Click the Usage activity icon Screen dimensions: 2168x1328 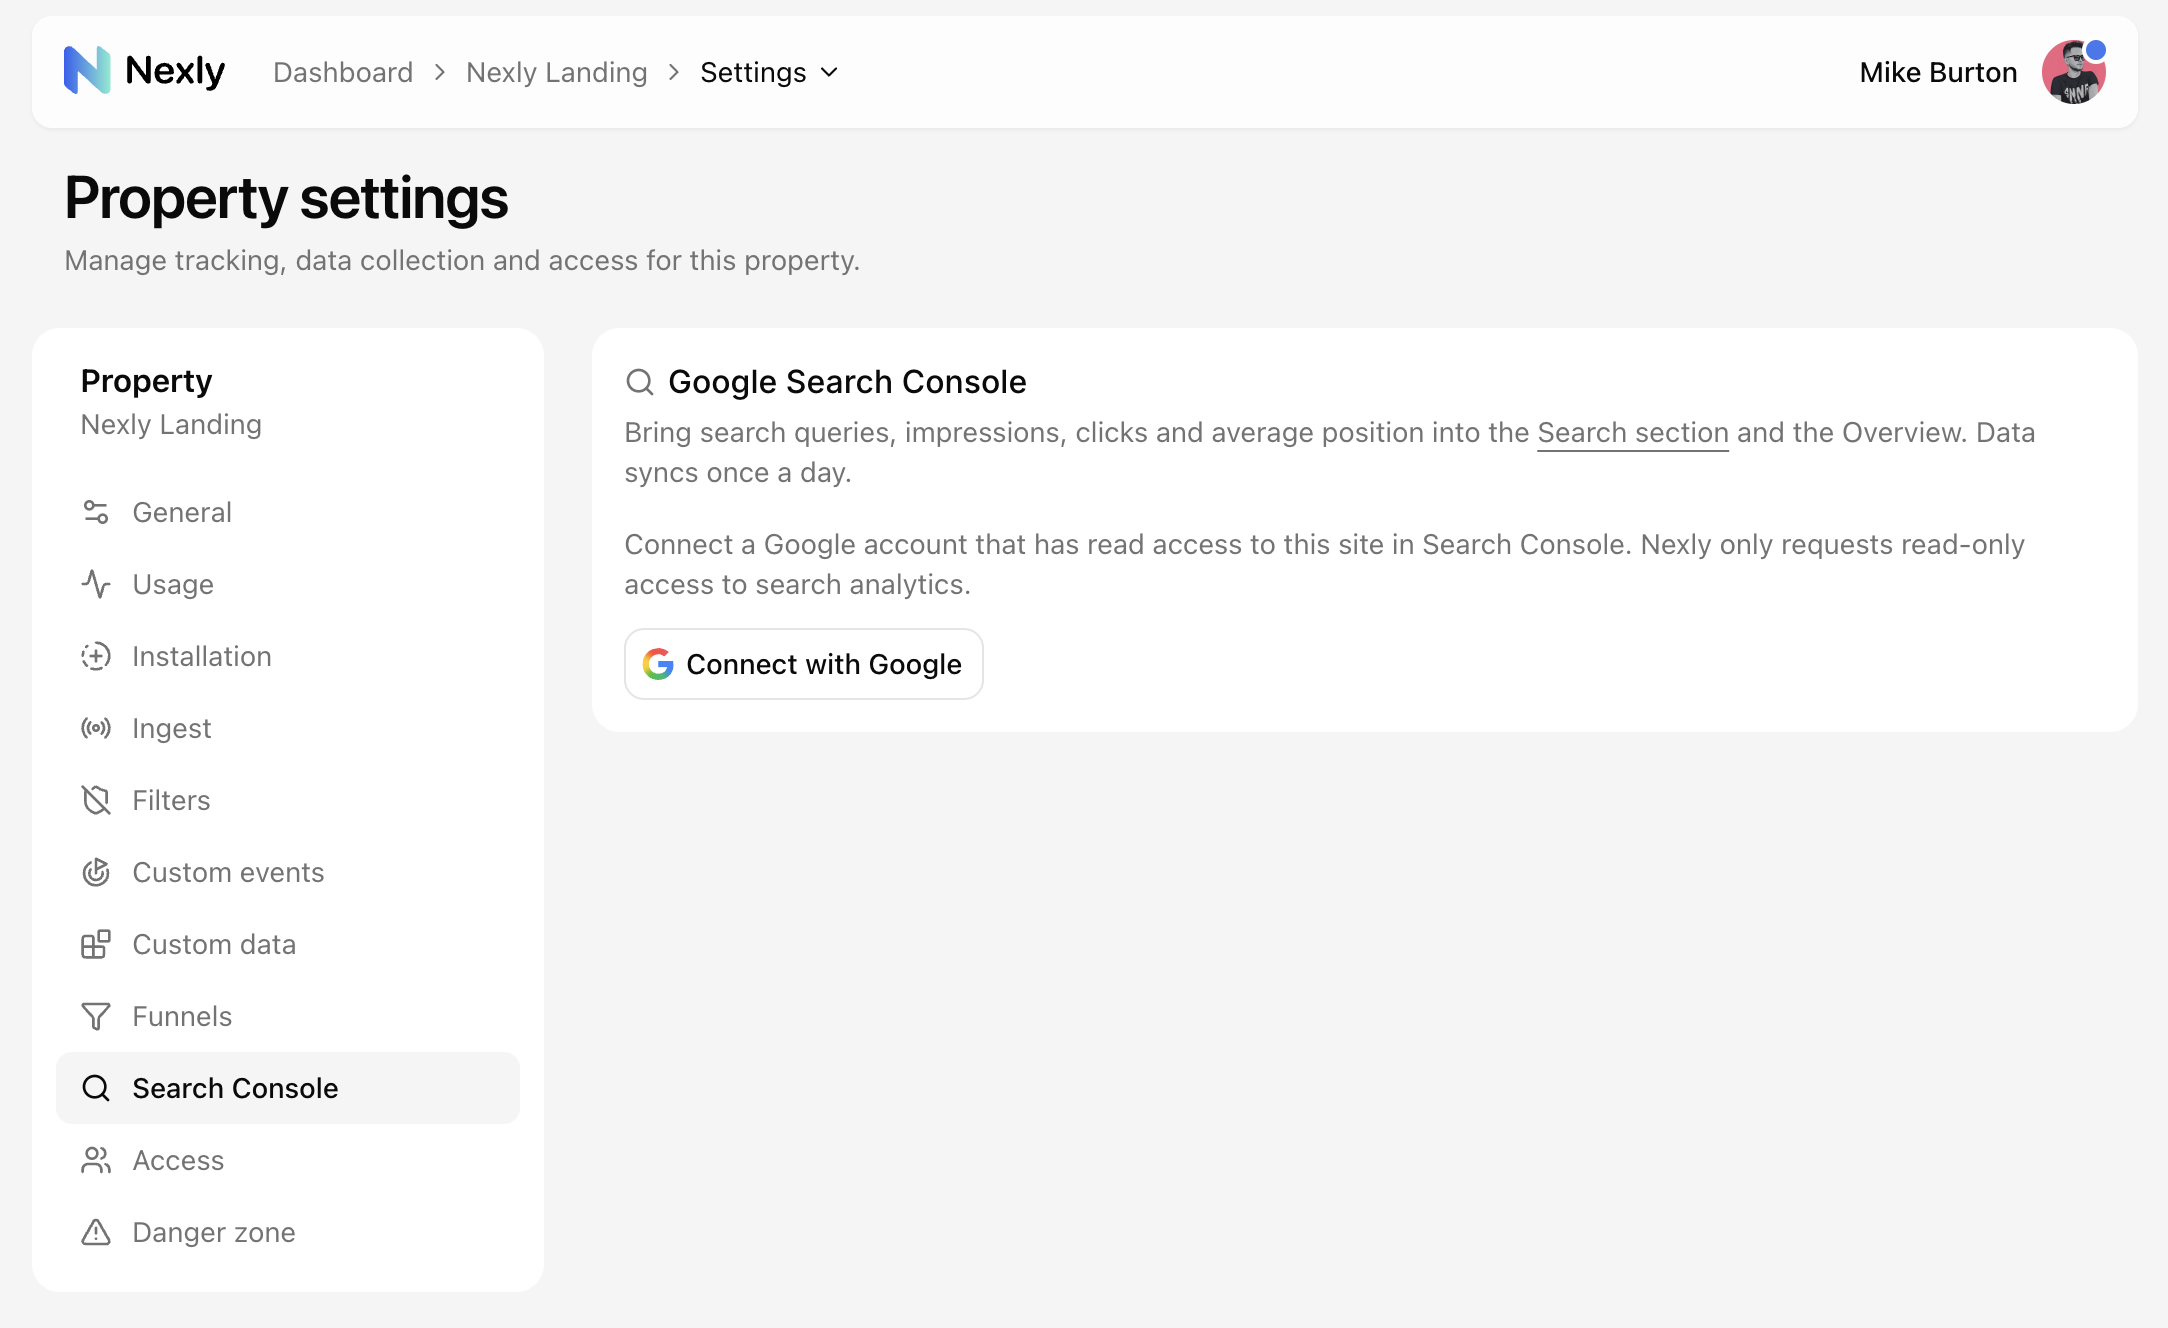(x=96, y=584)
